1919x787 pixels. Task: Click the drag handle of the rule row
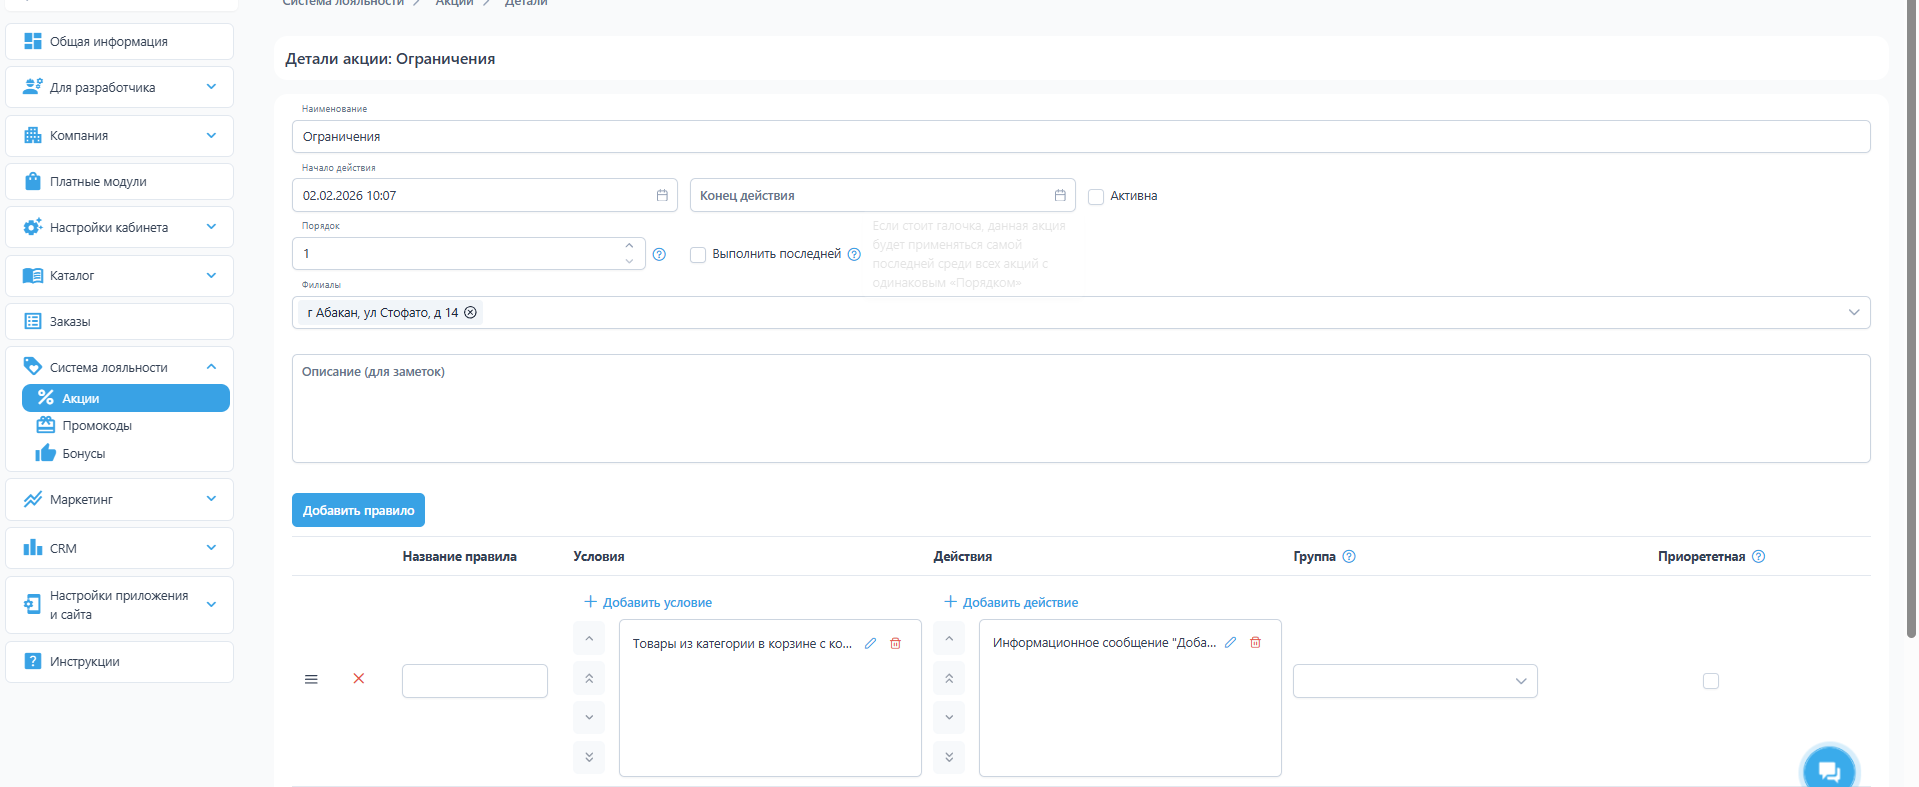(311, 679)
